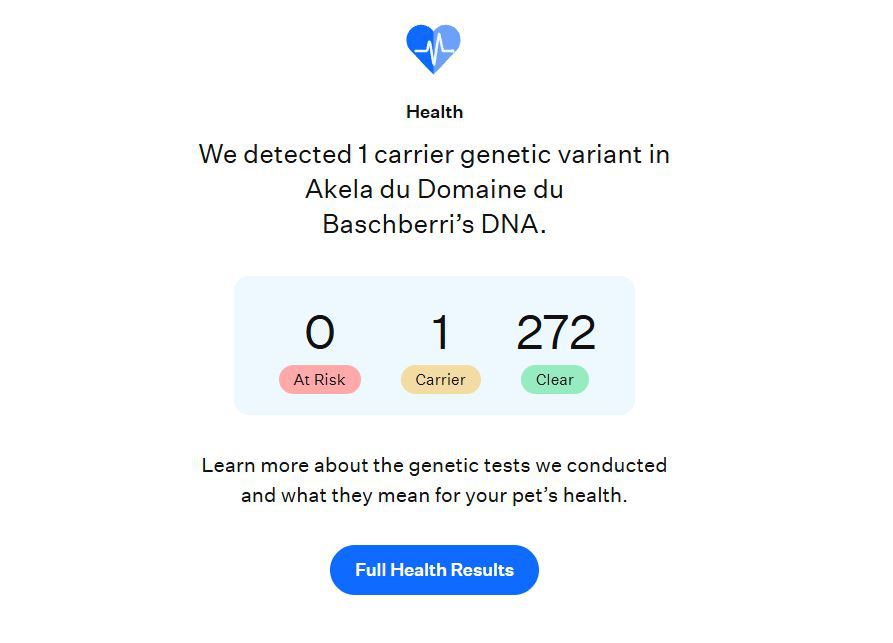893x643 pixels.
Task: Click the 'Akela du Domaine du' name line
Action: [435, 189]
